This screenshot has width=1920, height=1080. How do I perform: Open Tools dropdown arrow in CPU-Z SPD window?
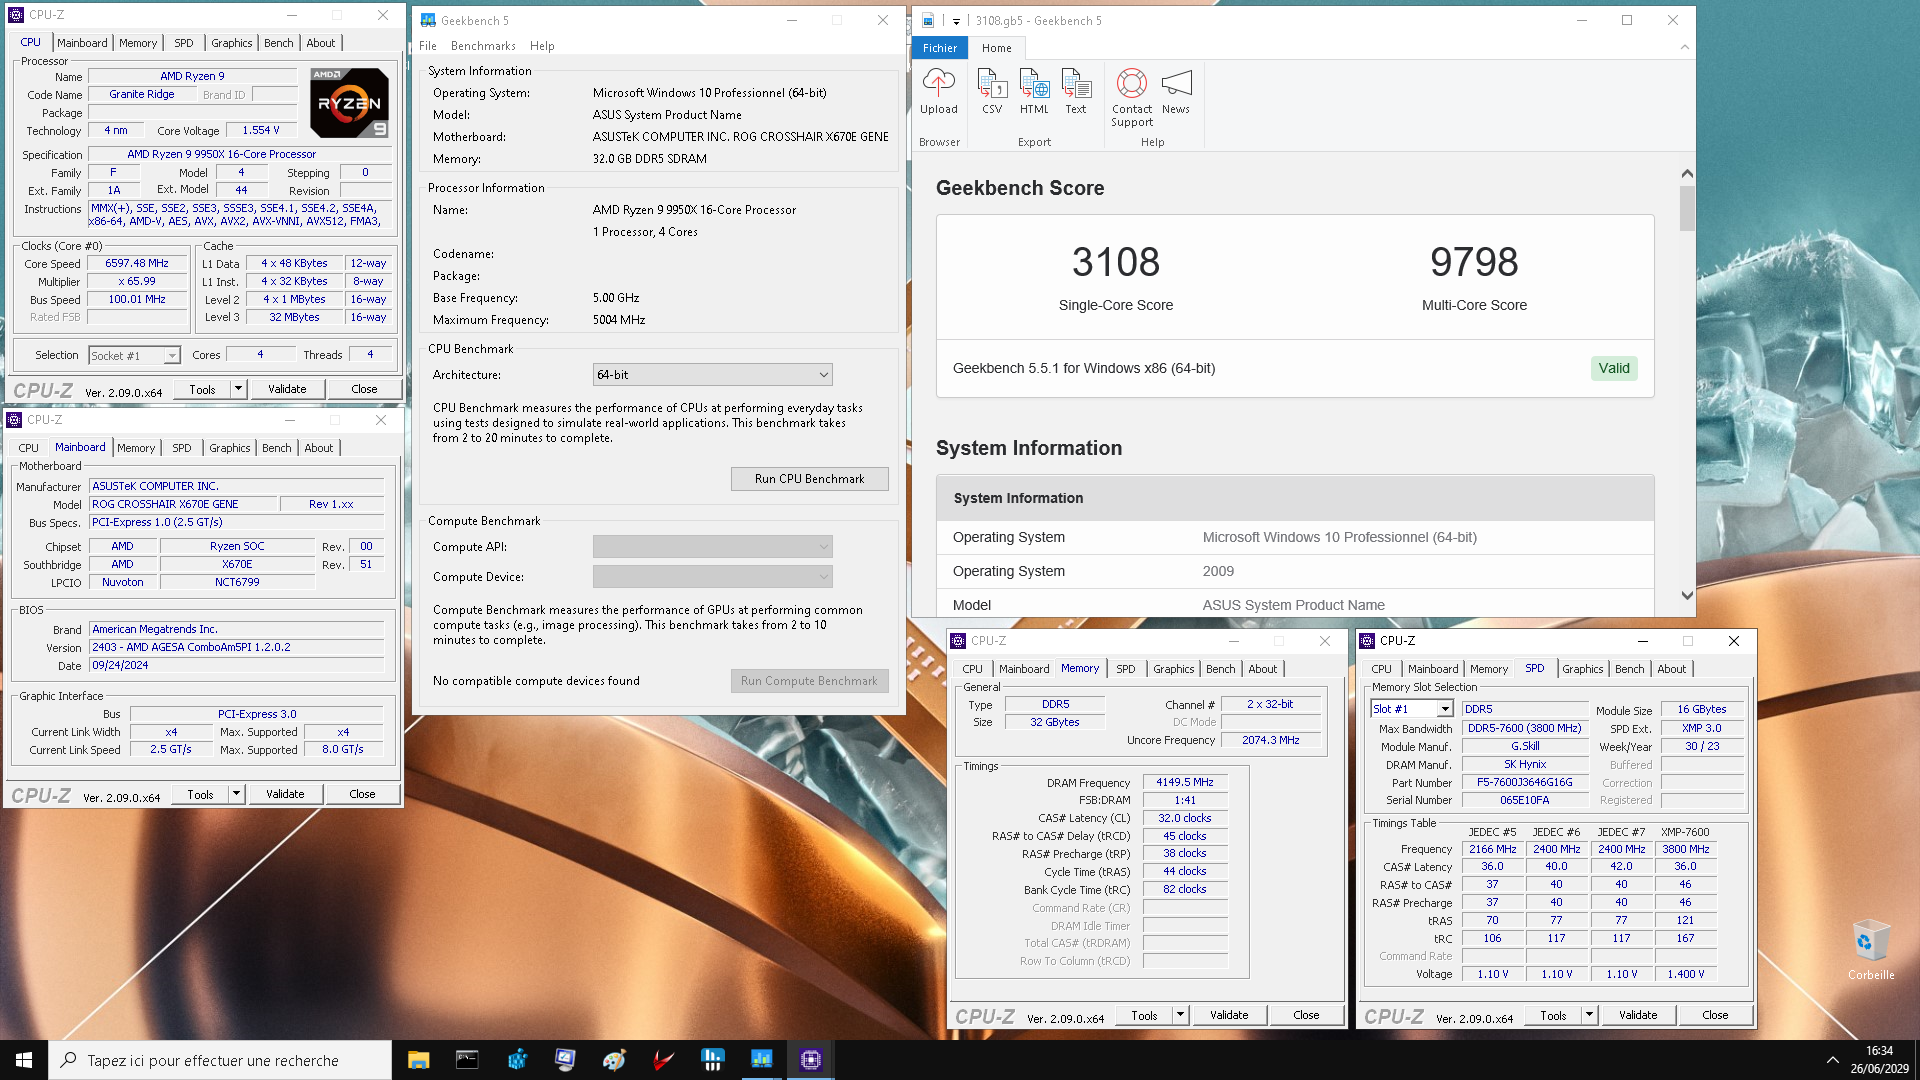[1589, 1015]
